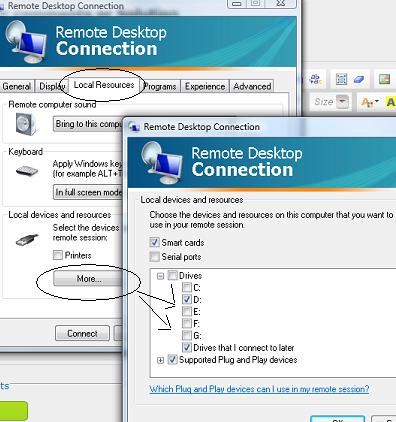Expand Supported Plug and Play devices node
Screen dimensions: 396x422
pos(161,360)
